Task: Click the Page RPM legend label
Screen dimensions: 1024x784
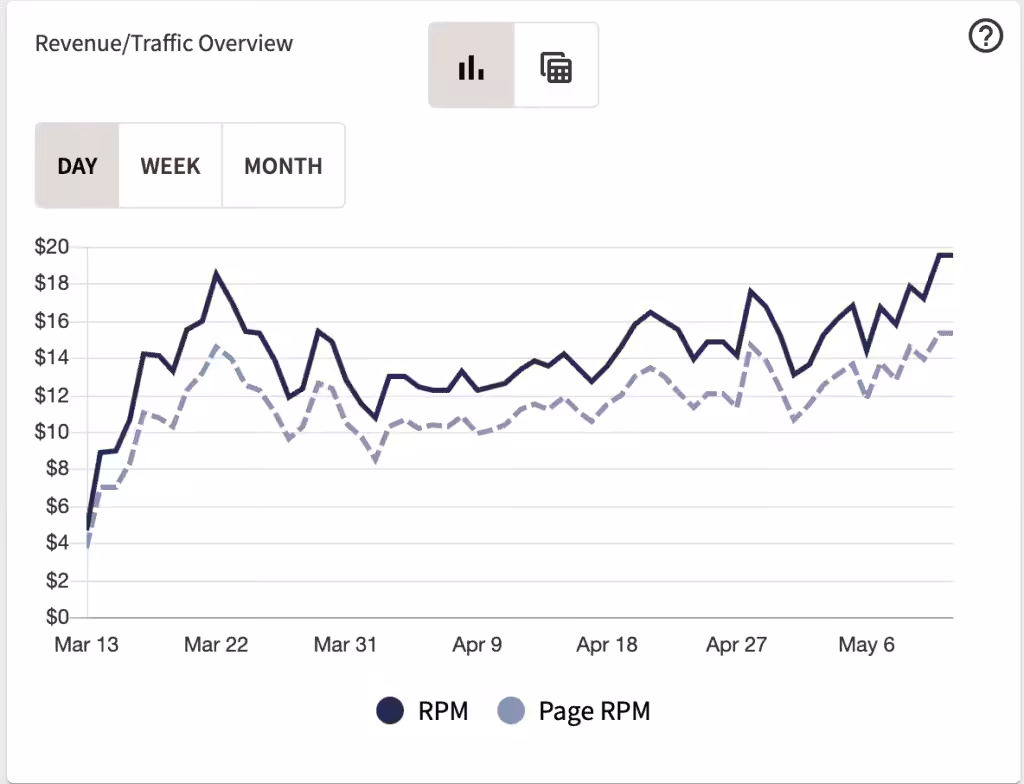Action: coord(594,711)
